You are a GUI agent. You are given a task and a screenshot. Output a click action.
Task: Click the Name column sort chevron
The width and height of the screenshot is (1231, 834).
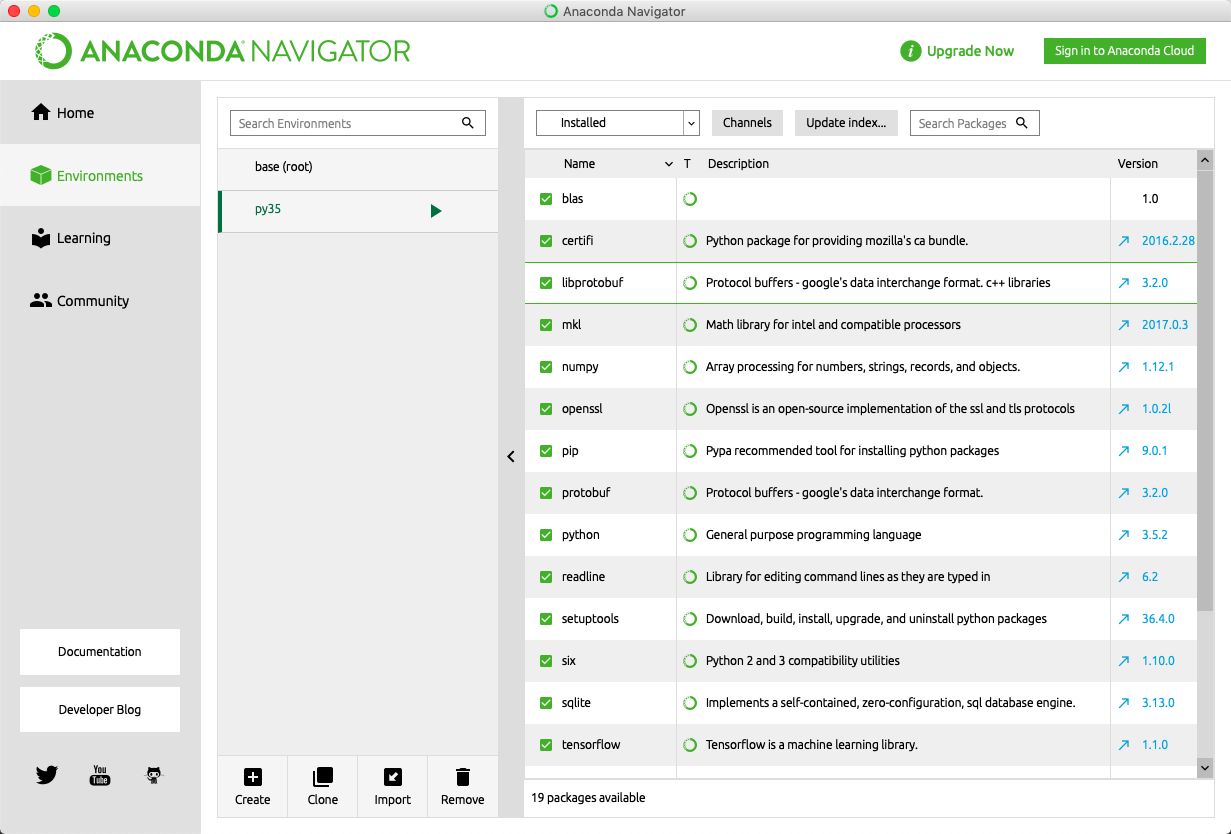coord(669,164)
